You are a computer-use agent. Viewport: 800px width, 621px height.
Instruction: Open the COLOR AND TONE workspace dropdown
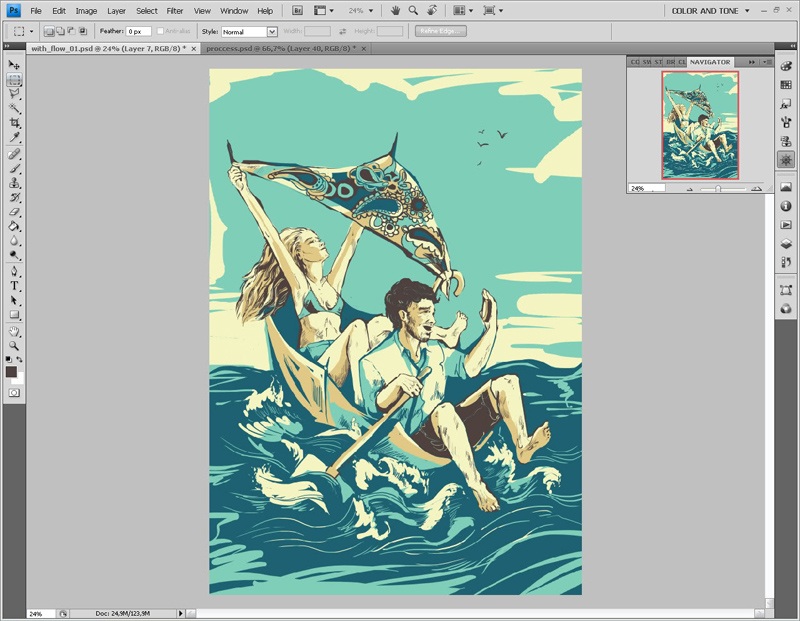point(710,10)
